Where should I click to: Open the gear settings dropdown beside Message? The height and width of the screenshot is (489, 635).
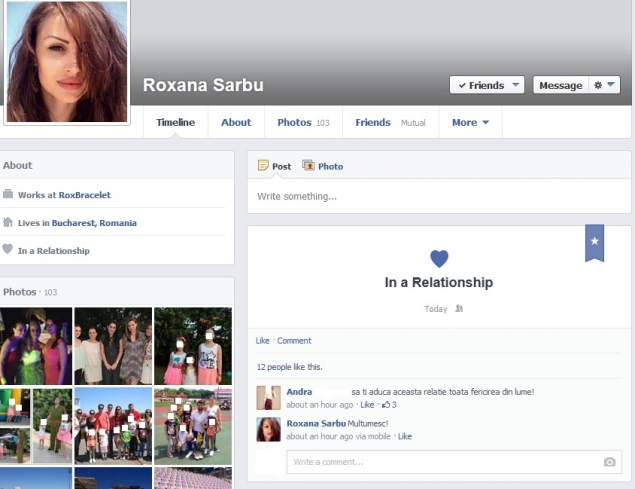tap(604, 86)
